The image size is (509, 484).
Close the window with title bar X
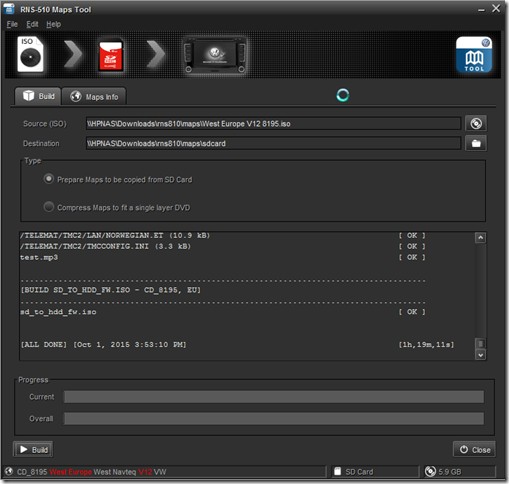tap(496, 8)
